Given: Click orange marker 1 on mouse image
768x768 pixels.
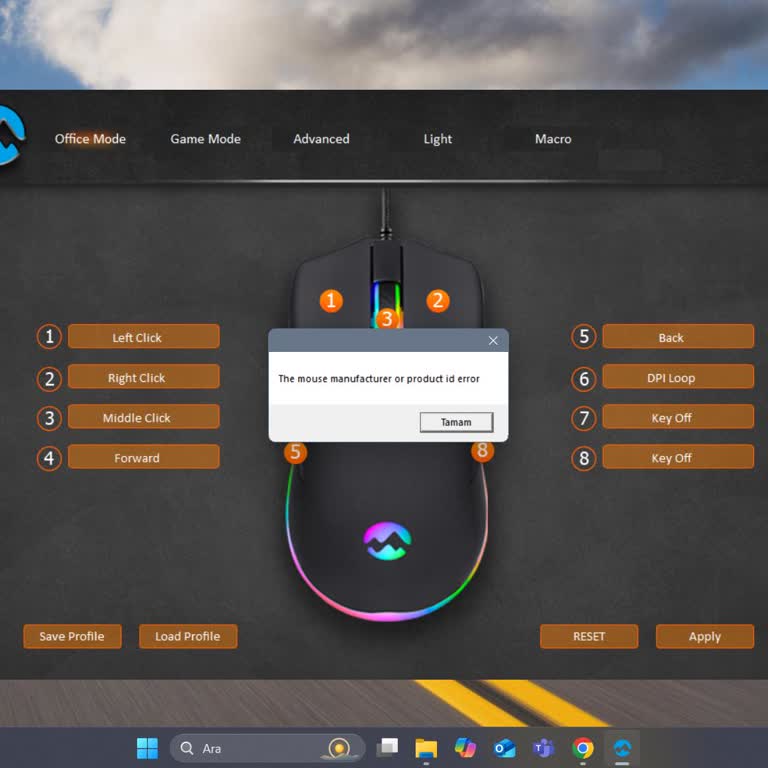Looking at the screenshot, I should tap(331, 300).
